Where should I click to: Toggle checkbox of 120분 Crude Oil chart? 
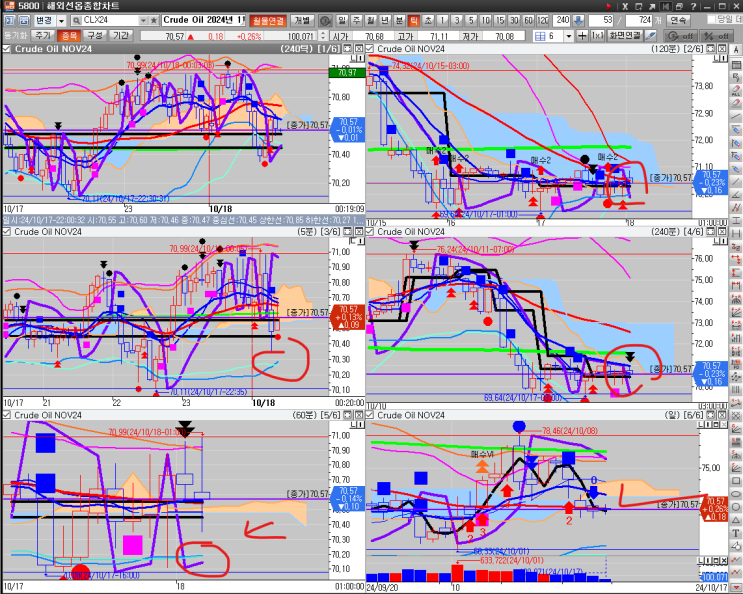(x=370, y=49)
